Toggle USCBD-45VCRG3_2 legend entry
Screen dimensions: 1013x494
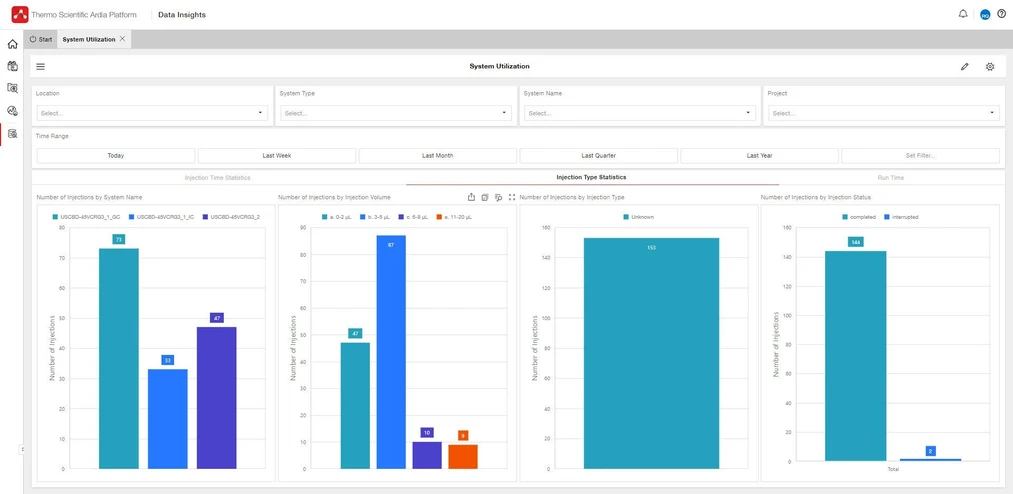230,216
